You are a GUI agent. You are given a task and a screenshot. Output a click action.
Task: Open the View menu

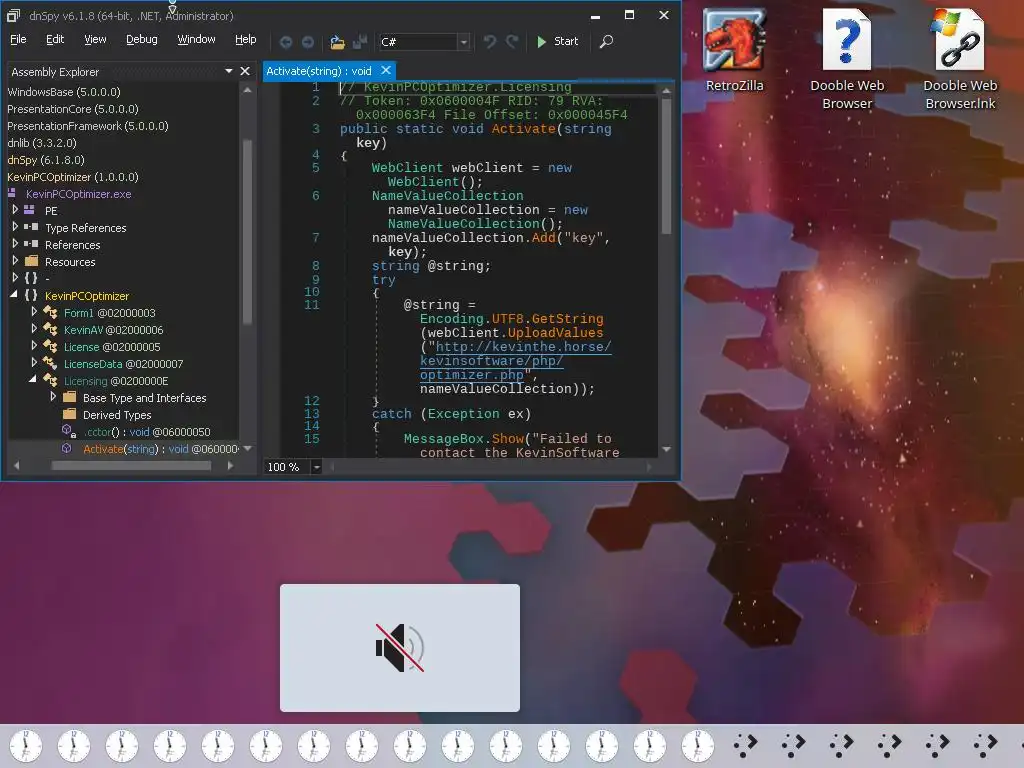point(95,39)
